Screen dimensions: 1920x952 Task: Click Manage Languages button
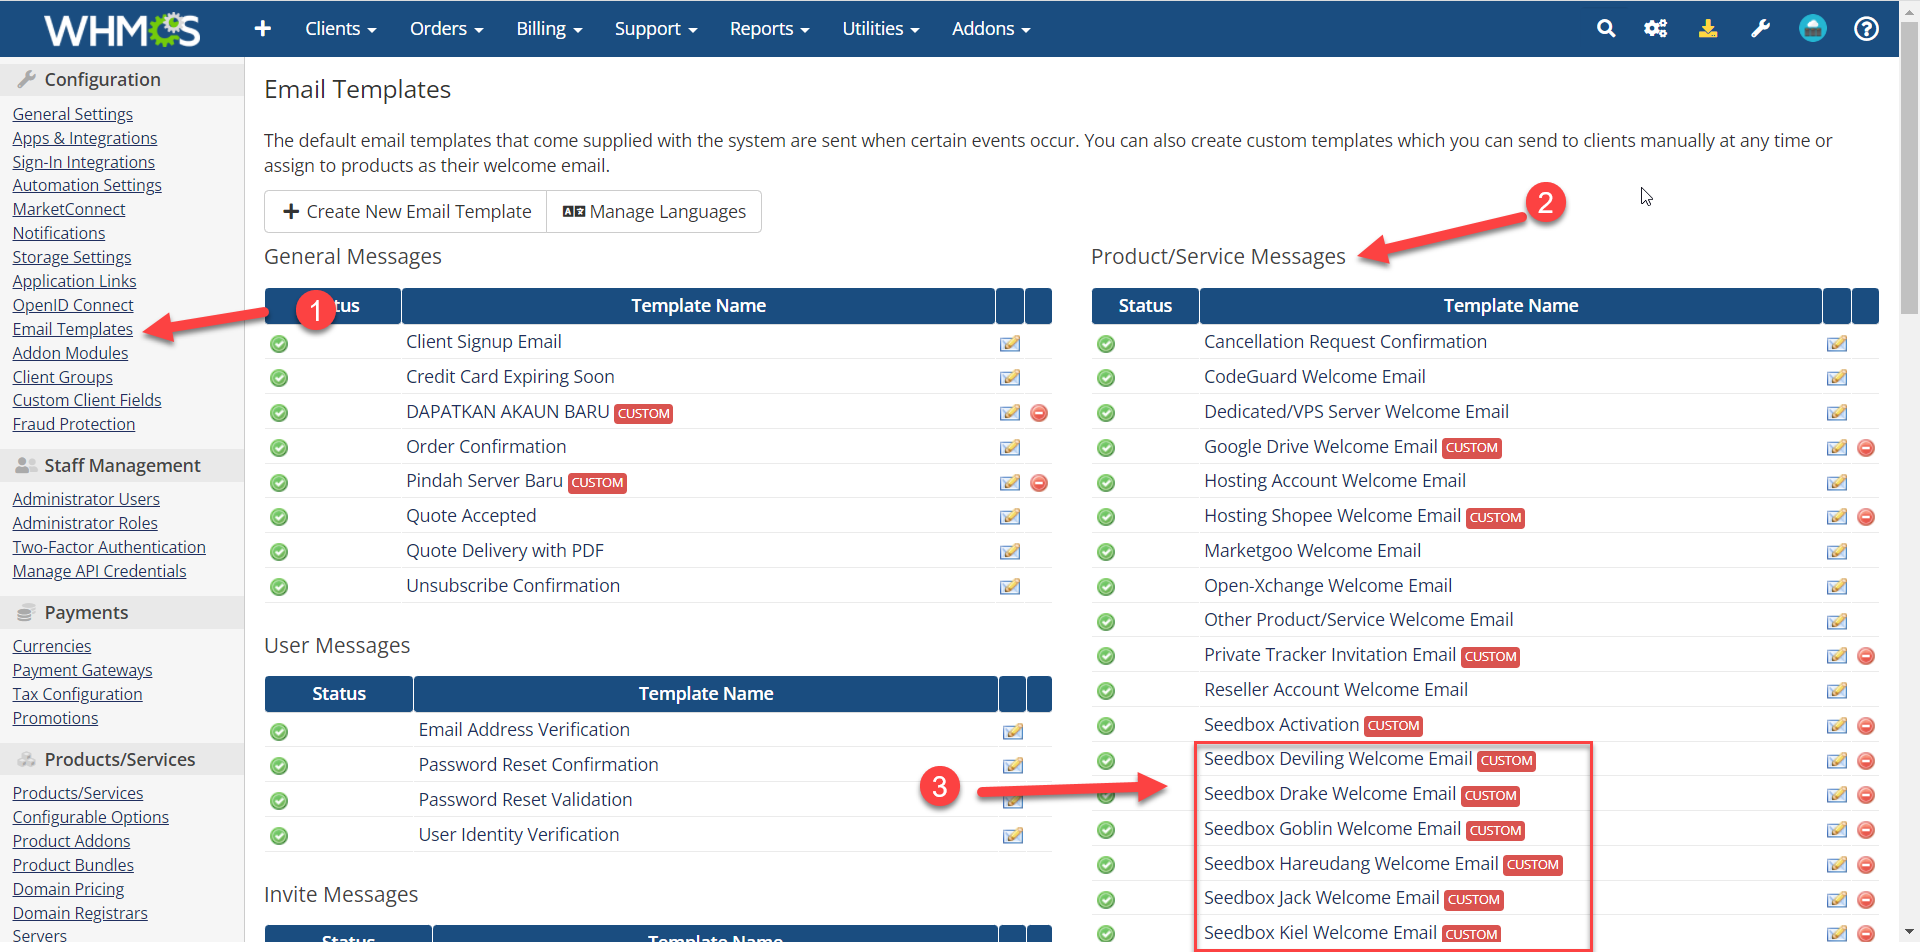[x=654, y=212]
